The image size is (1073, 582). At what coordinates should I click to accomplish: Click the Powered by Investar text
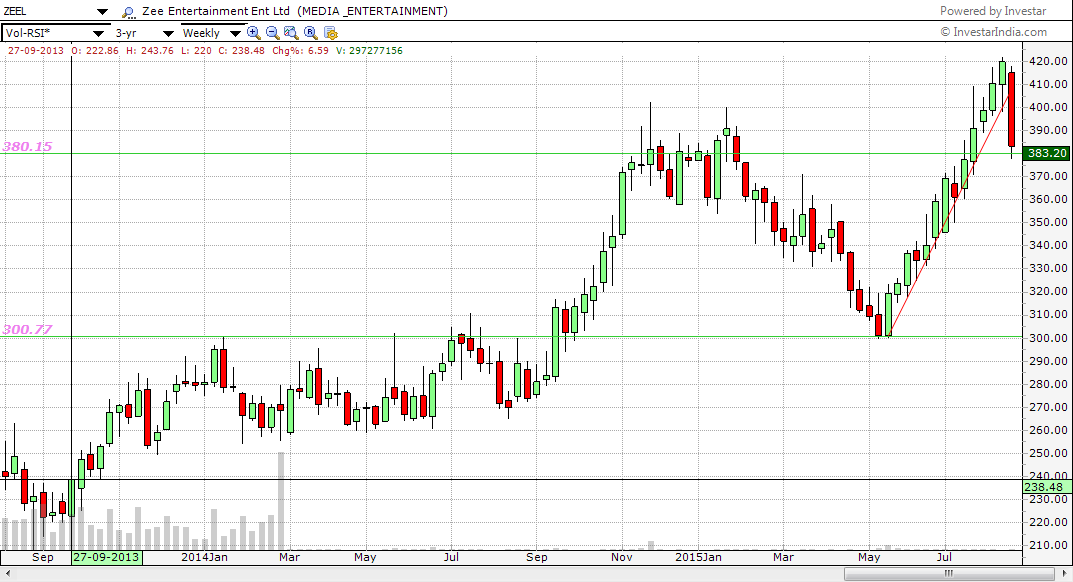[x=993, y=11]
